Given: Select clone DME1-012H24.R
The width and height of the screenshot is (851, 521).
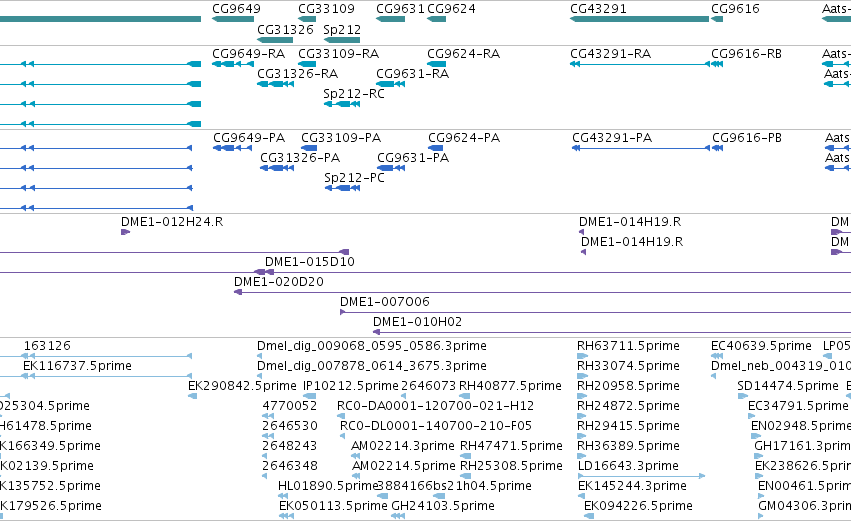Looking at the screenshot, I should tap(172, 222).
